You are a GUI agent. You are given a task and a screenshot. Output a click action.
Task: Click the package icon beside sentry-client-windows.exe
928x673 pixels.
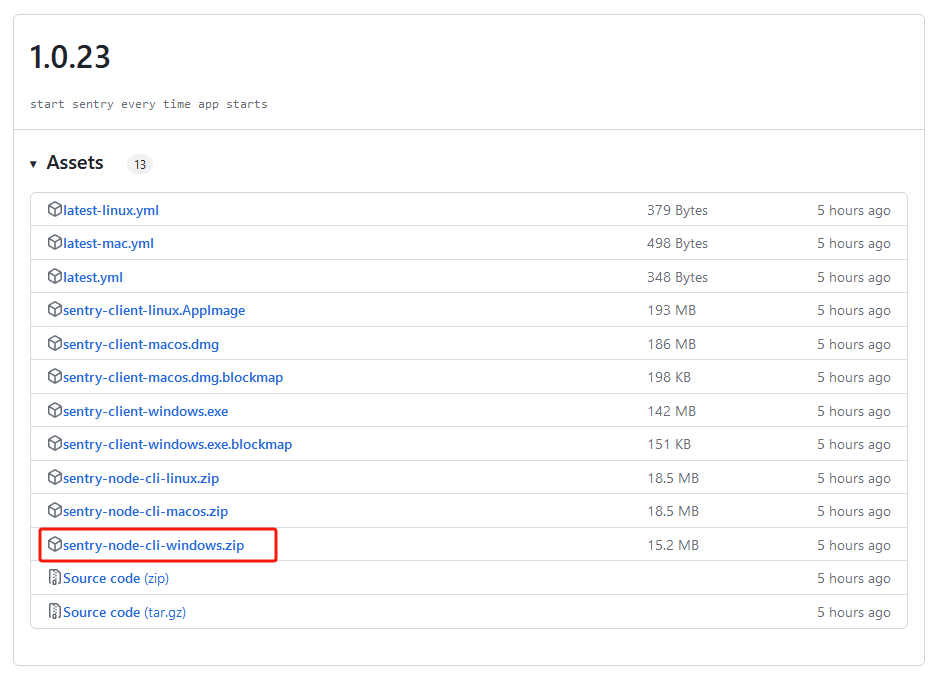54,410
